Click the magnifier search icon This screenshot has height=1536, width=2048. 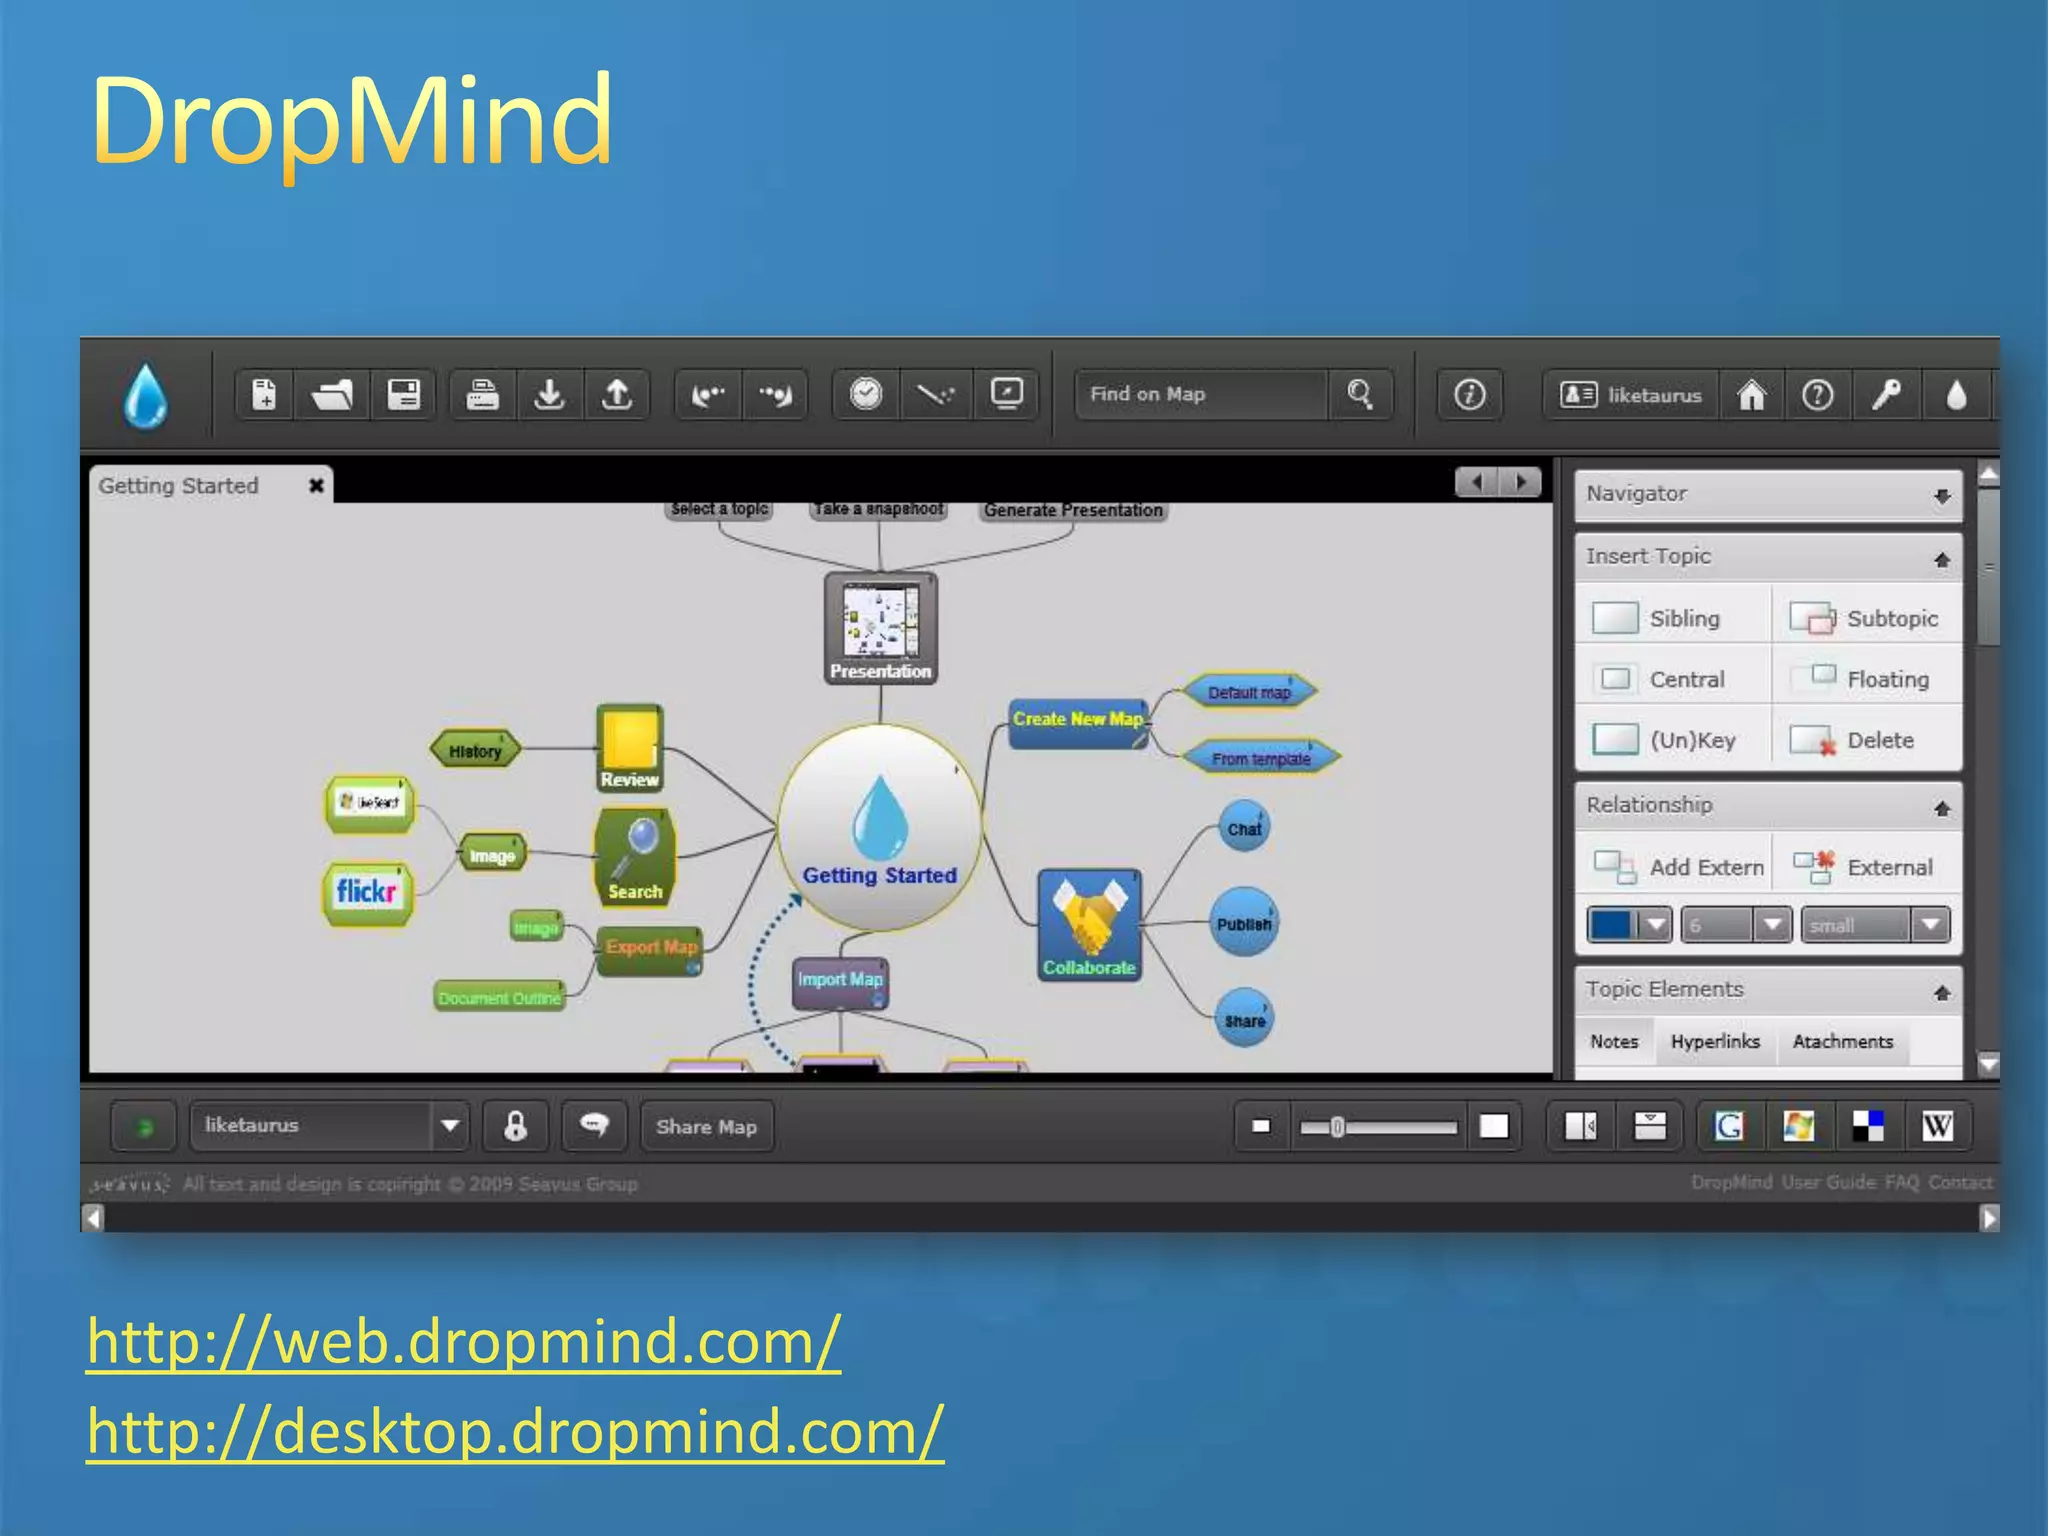click(1360, 394)
